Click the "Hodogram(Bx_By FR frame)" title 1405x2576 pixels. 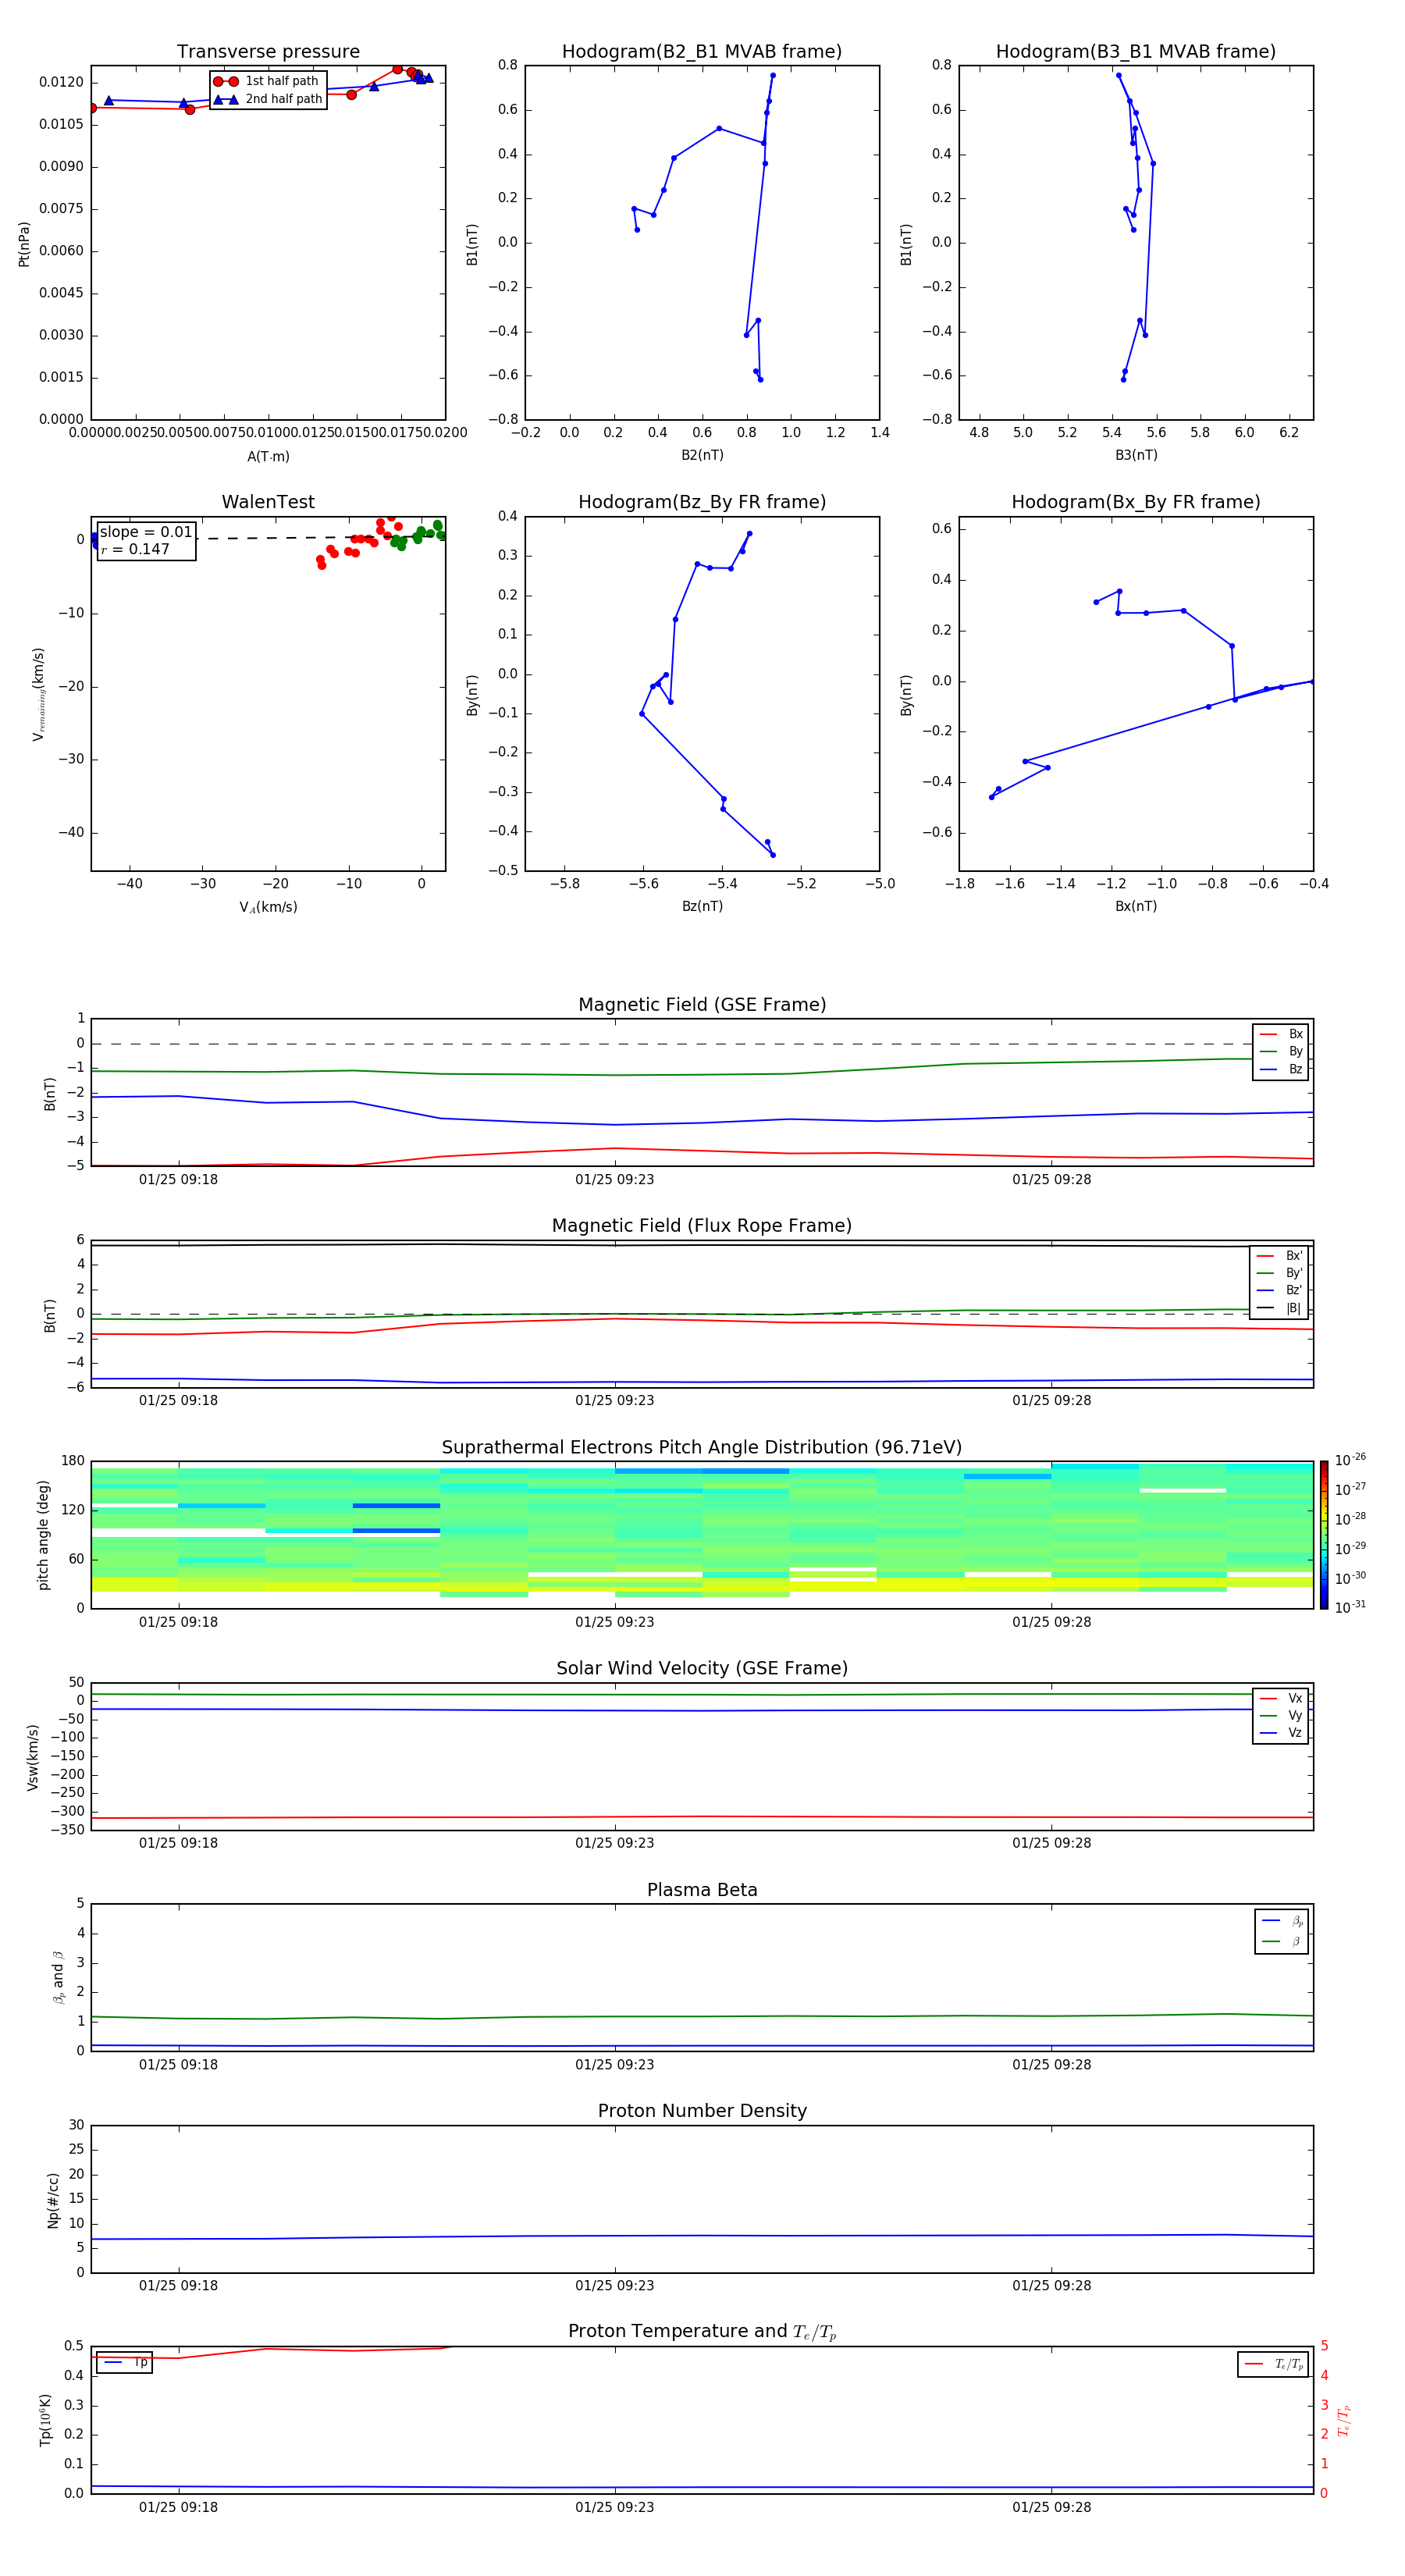tap(1136, 502)
